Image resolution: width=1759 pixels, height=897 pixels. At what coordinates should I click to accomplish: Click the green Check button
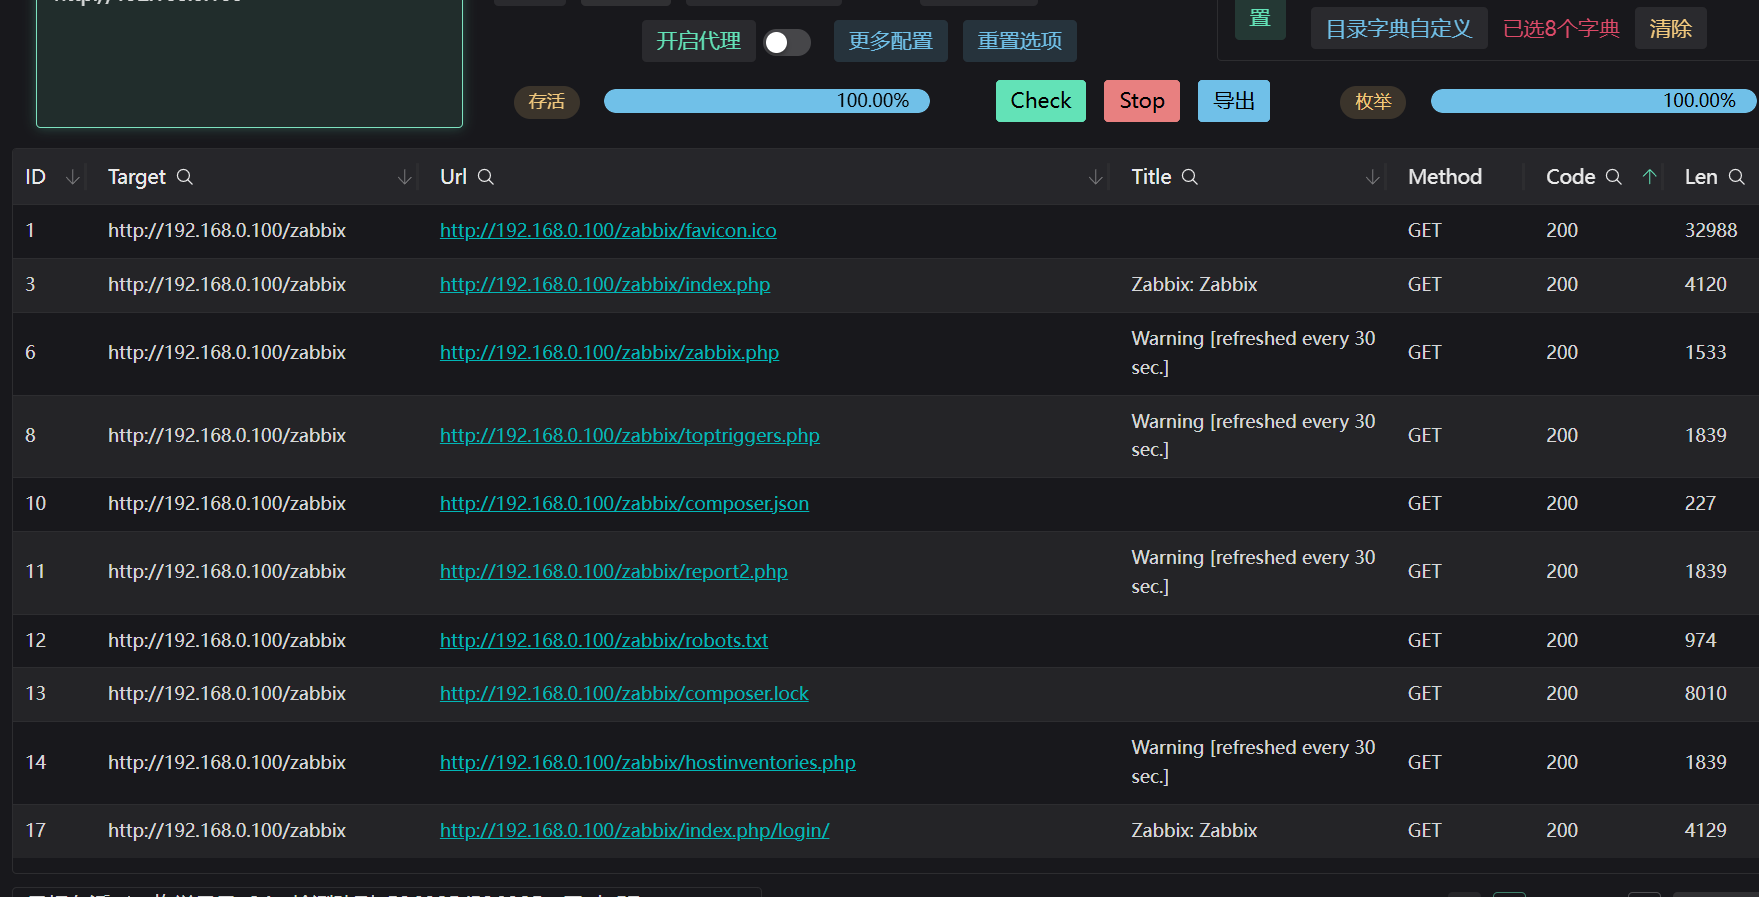tap(1041, 101)
